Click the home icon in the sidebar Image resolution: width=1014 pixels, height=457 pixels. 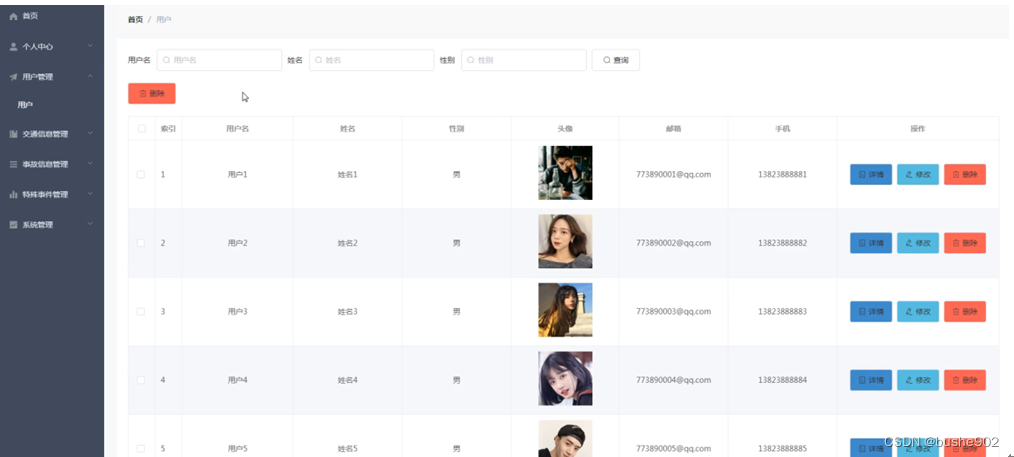(13, 16)
